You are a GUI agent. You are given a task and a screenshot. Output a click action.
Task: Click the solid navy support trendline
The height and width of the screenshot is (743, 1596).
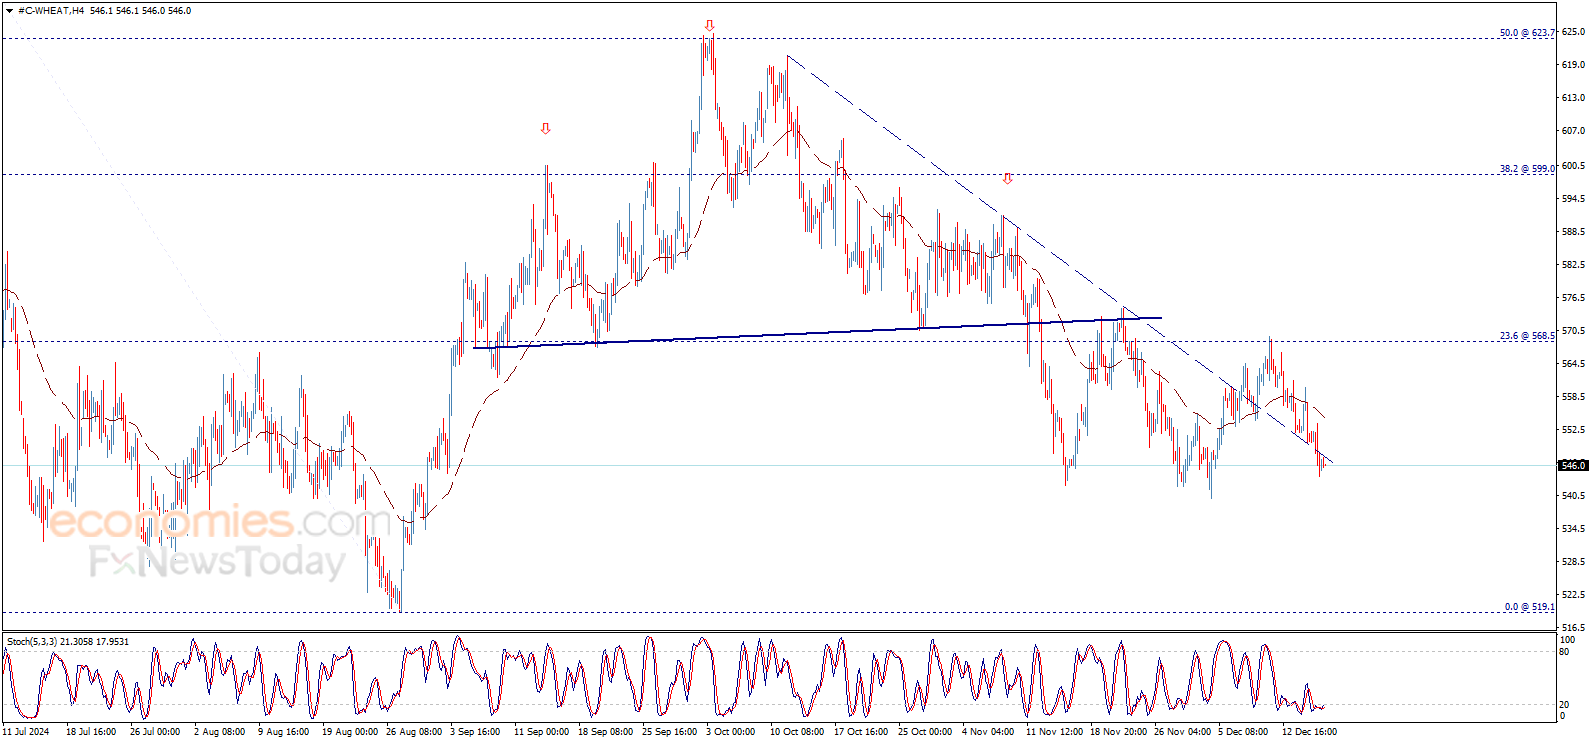817,333
